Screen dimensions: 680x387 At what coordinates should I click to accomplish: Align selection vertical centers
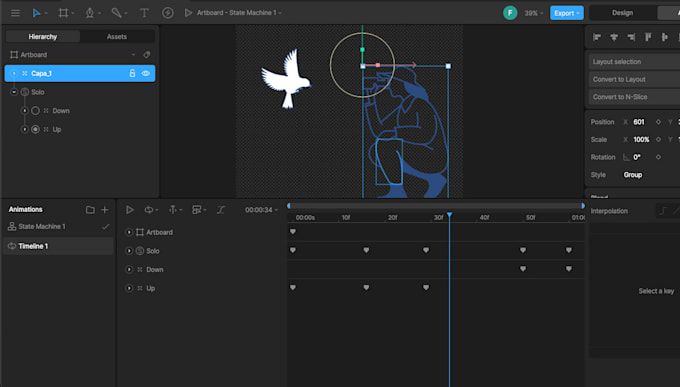coord(665,37)
